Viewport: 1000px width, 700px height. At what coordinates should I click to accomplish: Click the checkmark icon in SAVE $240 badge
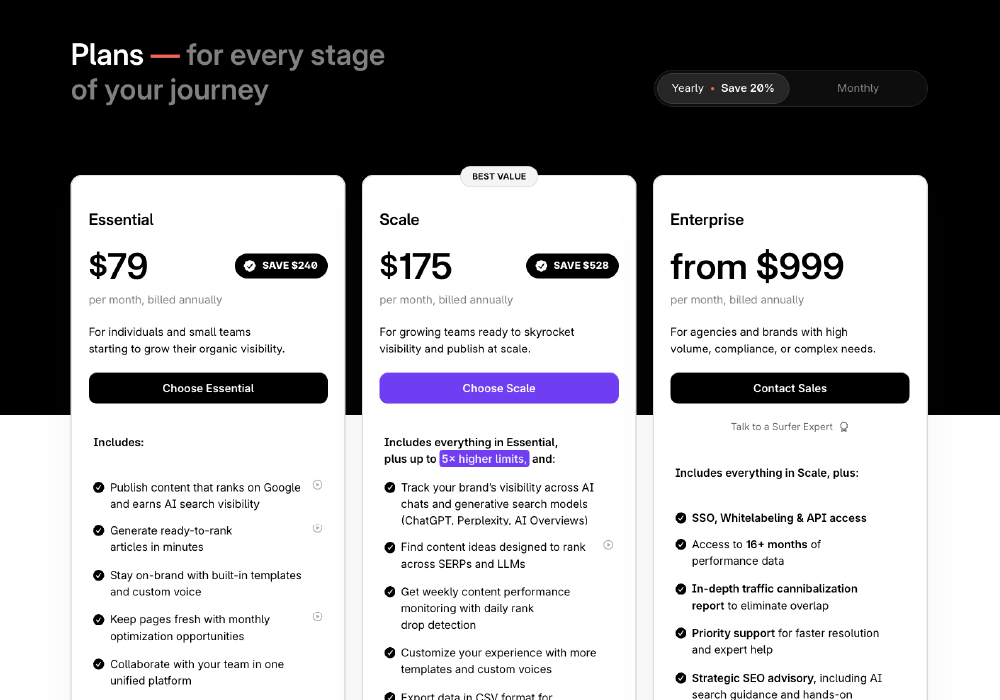(x=250, y=266)
